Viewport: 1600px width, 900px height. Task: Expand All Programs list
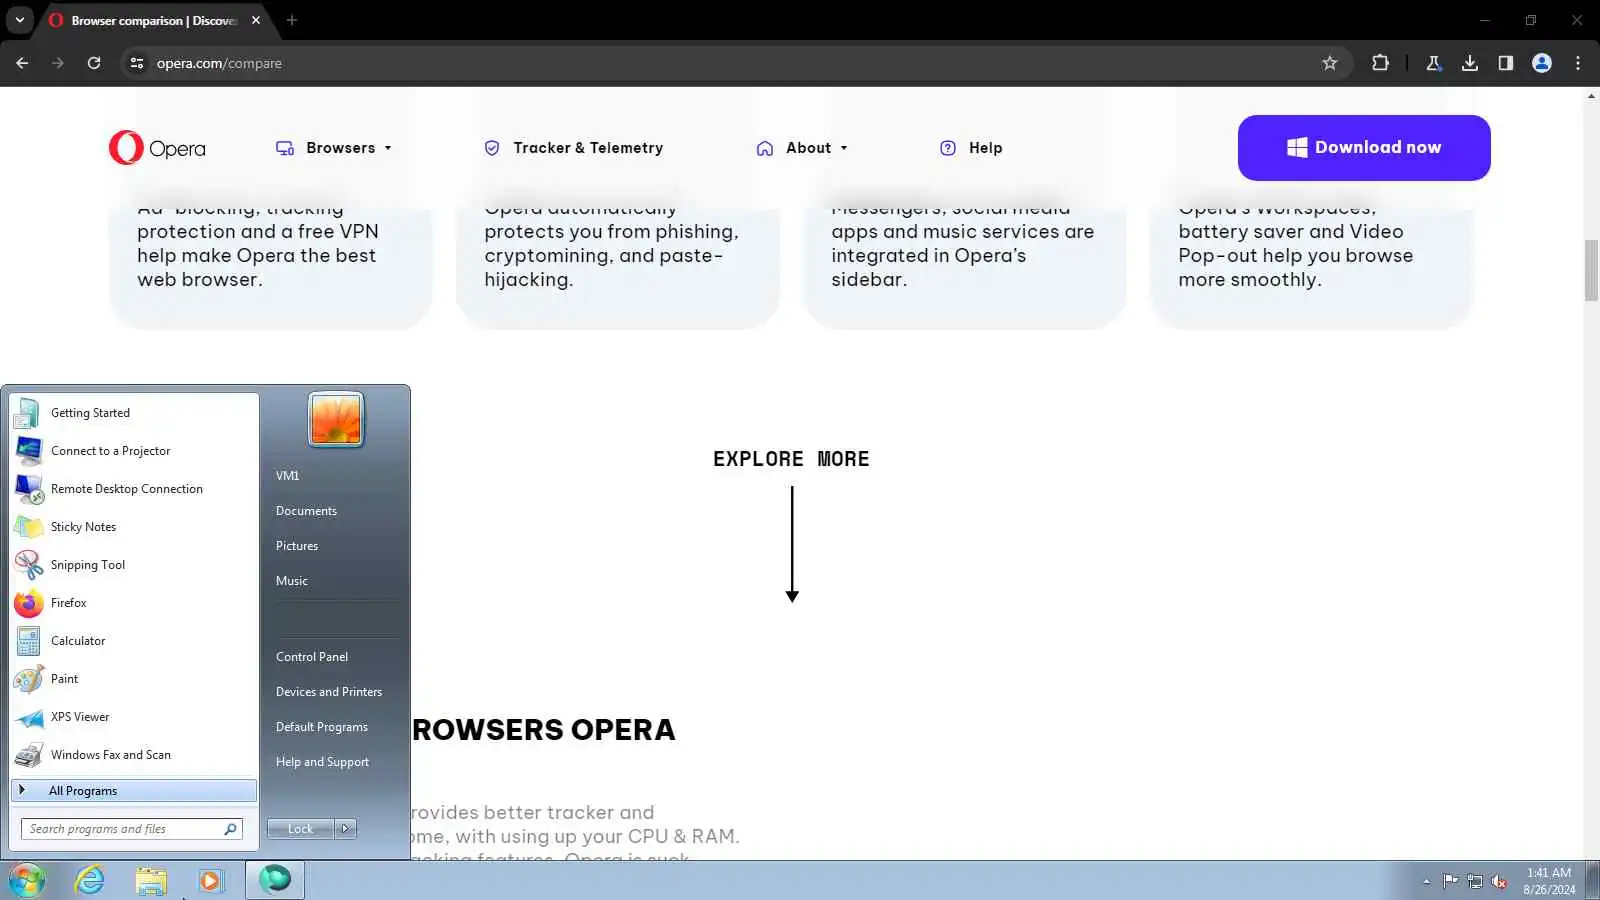tap(134, 791)
